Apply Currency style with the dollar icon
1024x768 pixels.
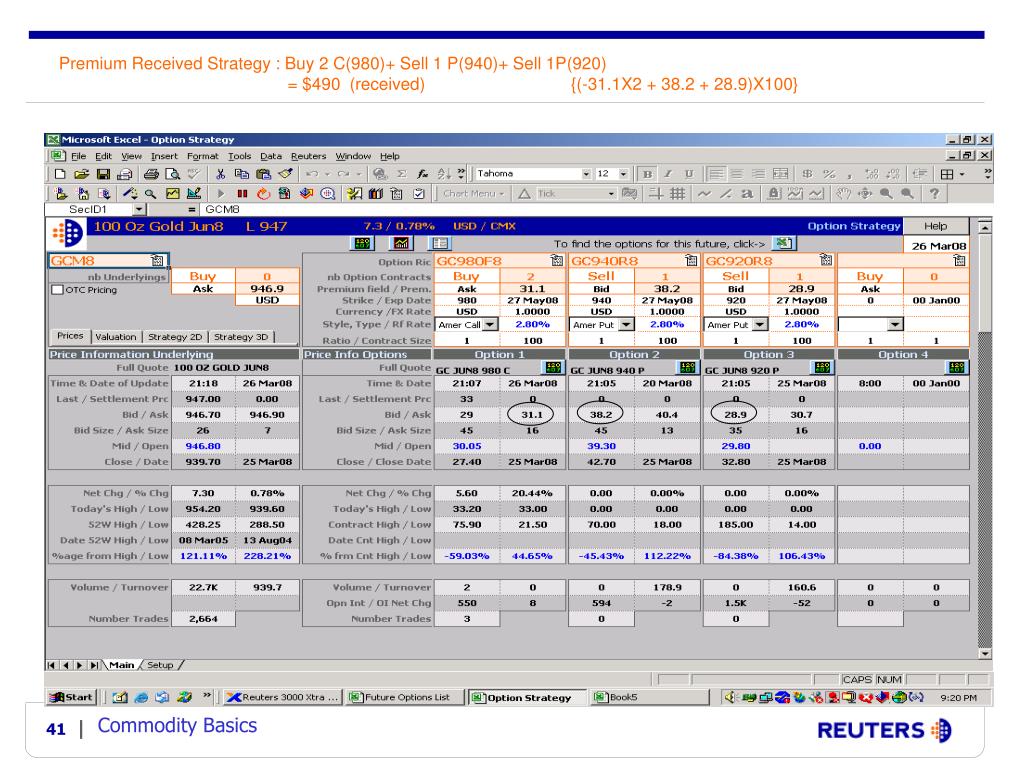point(808,174)
